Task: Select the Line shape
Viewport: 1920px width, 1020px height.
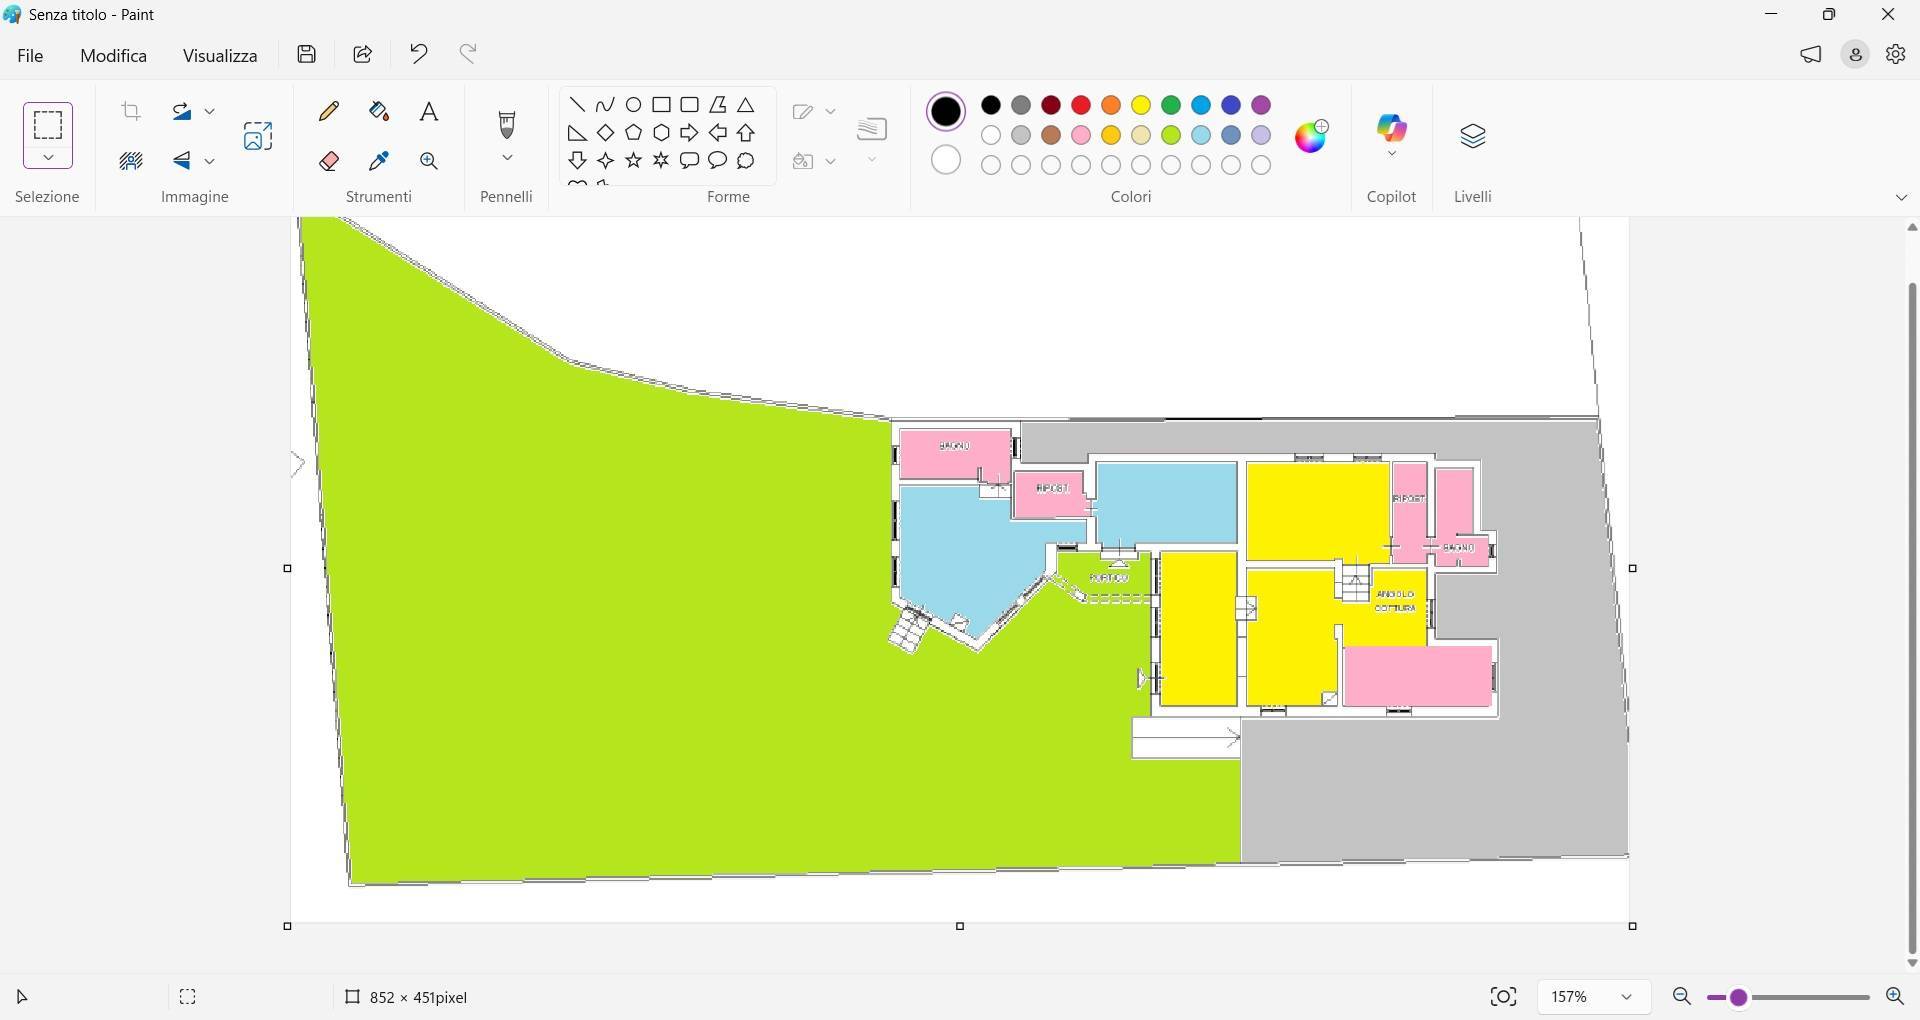Action: tap(577, 105)
